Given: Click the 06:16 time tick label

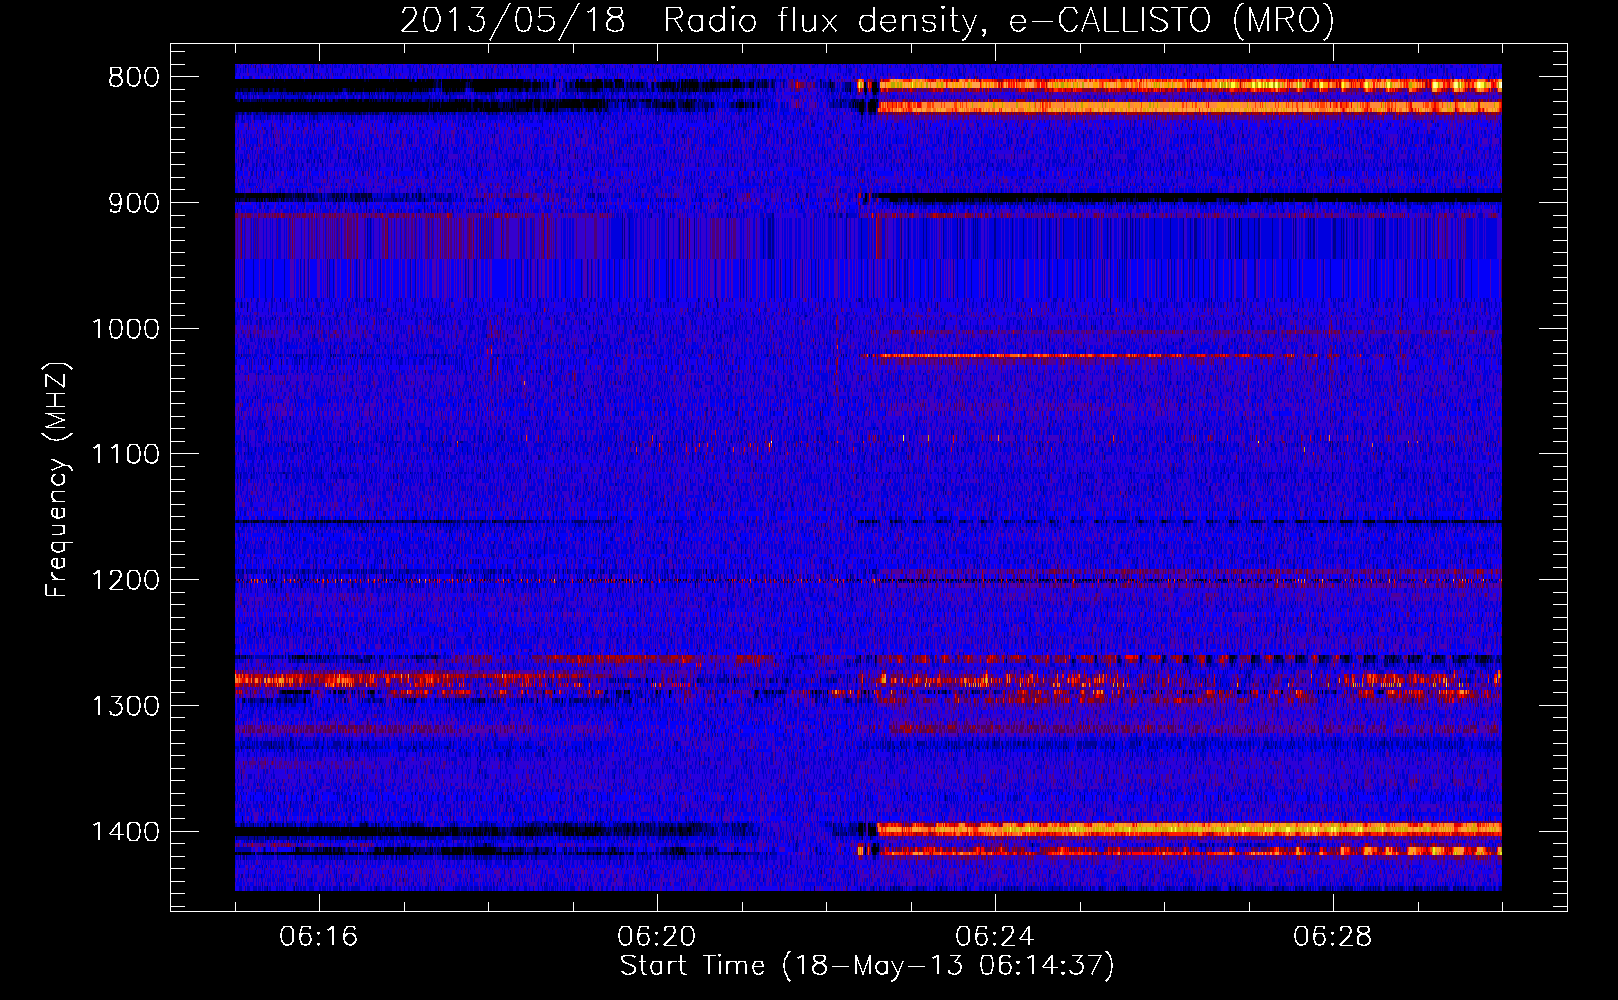Looking at the screenshot, I should click(319, 937).
